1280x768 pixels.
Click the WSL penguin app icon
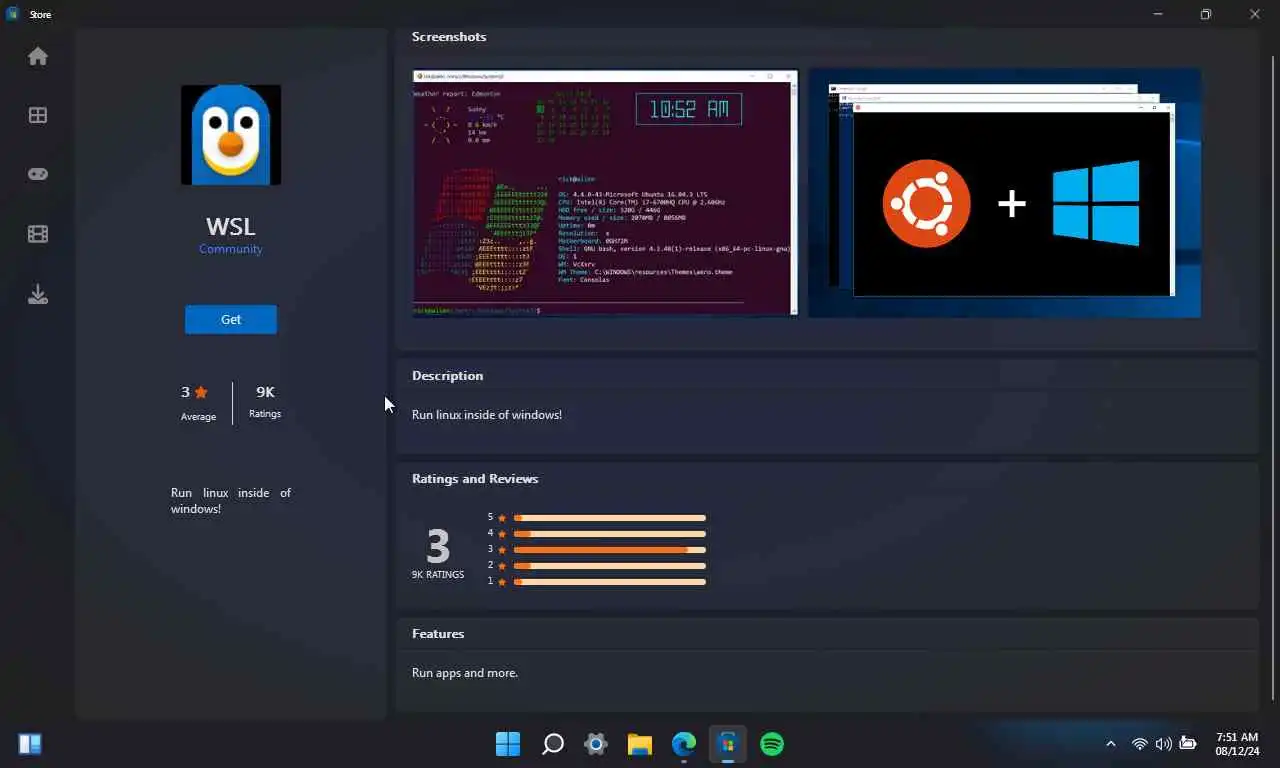click(x=231, y=135)
